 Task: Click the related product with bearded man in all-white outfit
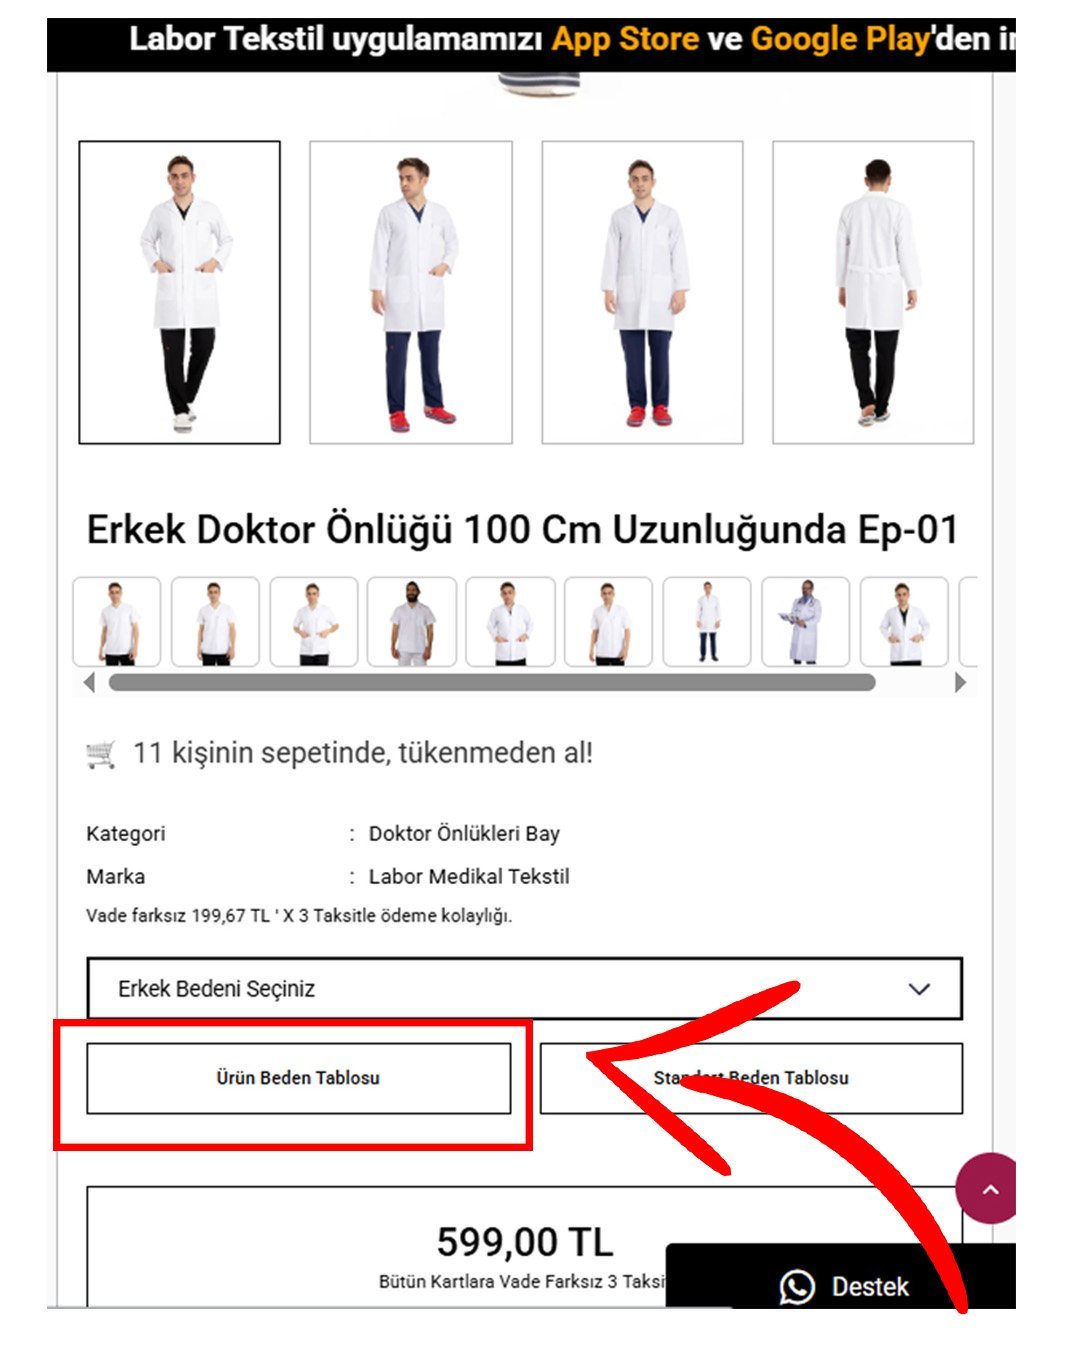pyautogui.click(x=412, y=622)
